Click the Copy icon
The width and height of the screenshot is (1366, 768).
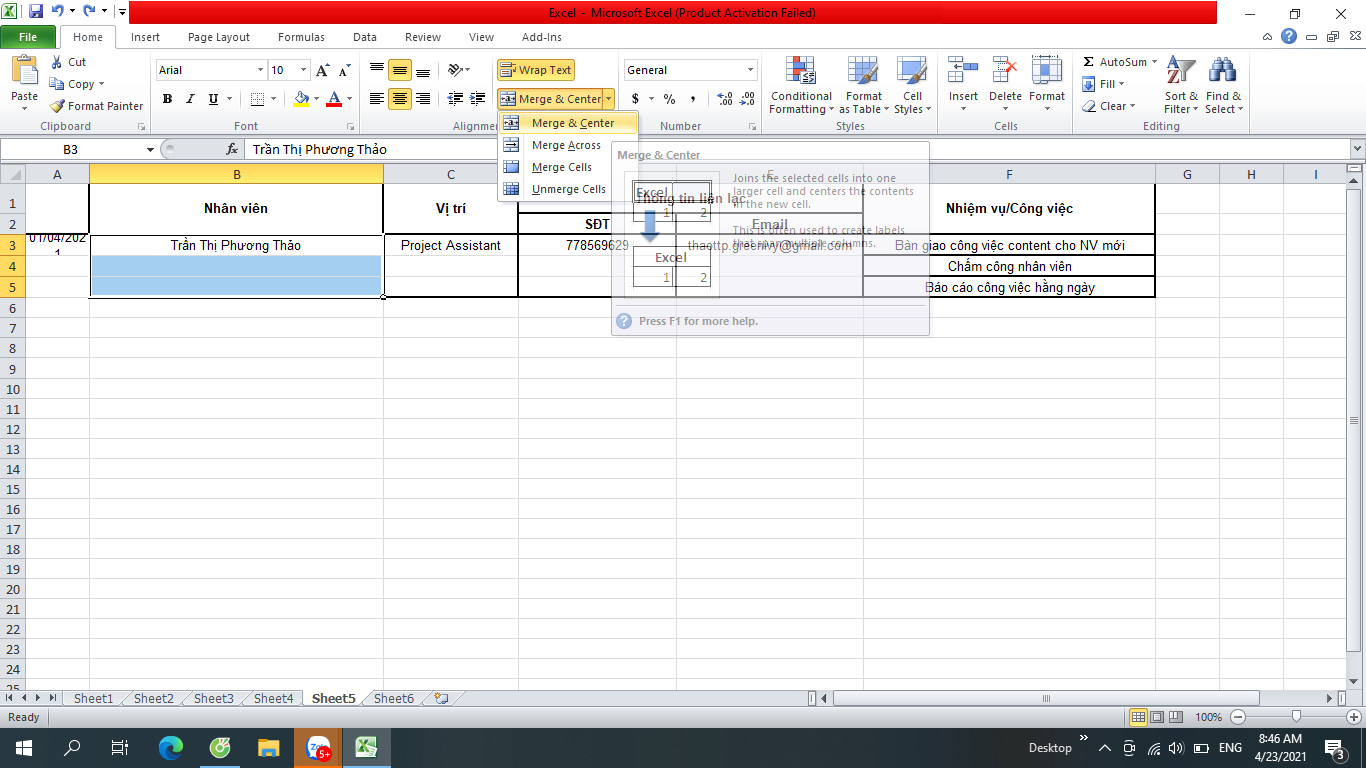[57, 84]
